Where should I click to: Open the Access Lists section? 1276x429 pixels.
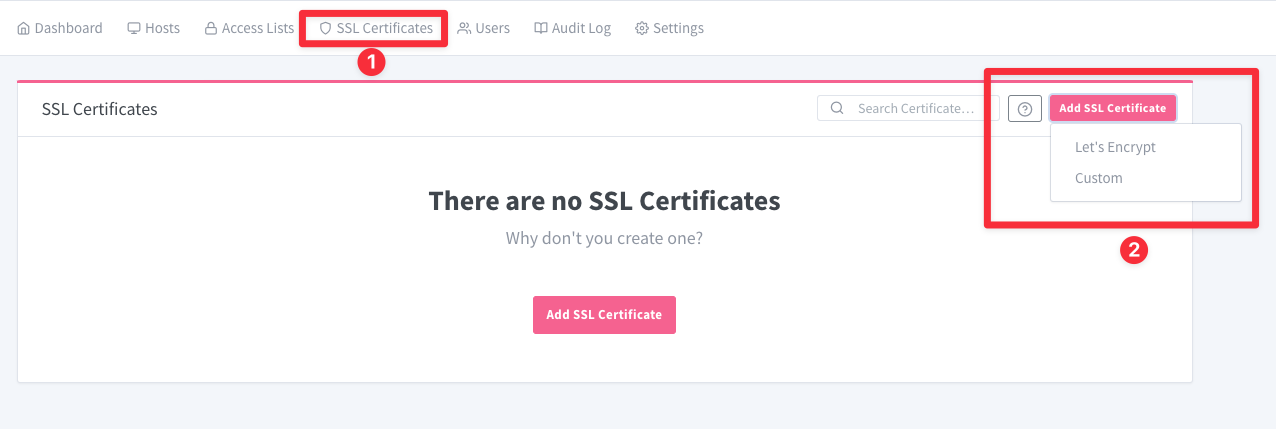tap(258, 28)
